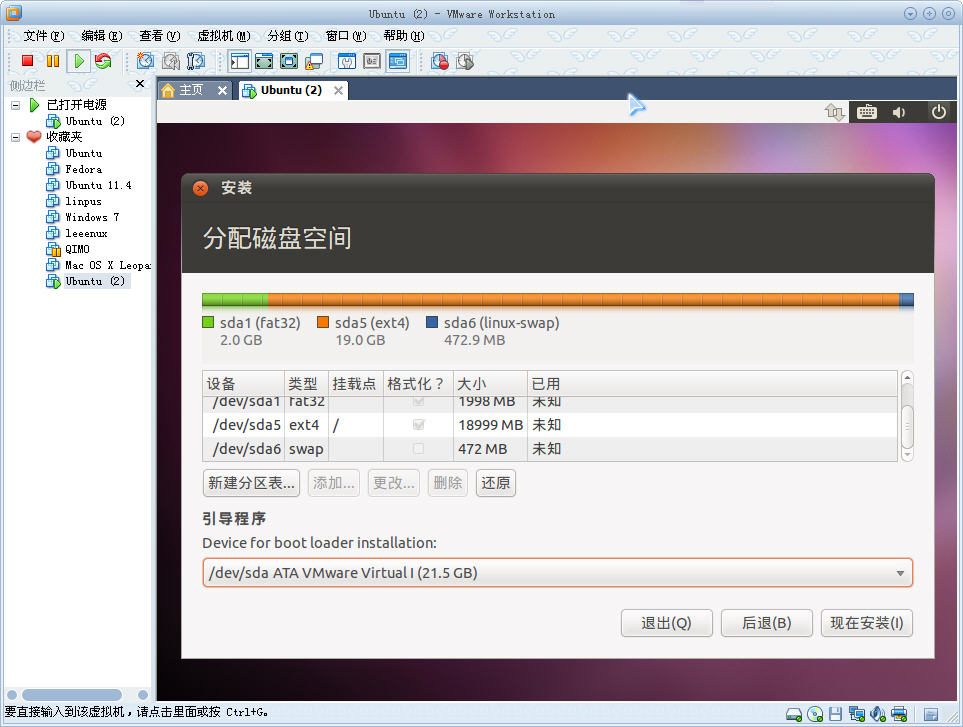Click the network arrows indicator in Ubuntu panel
963x727 pixels.
[835, 112]
